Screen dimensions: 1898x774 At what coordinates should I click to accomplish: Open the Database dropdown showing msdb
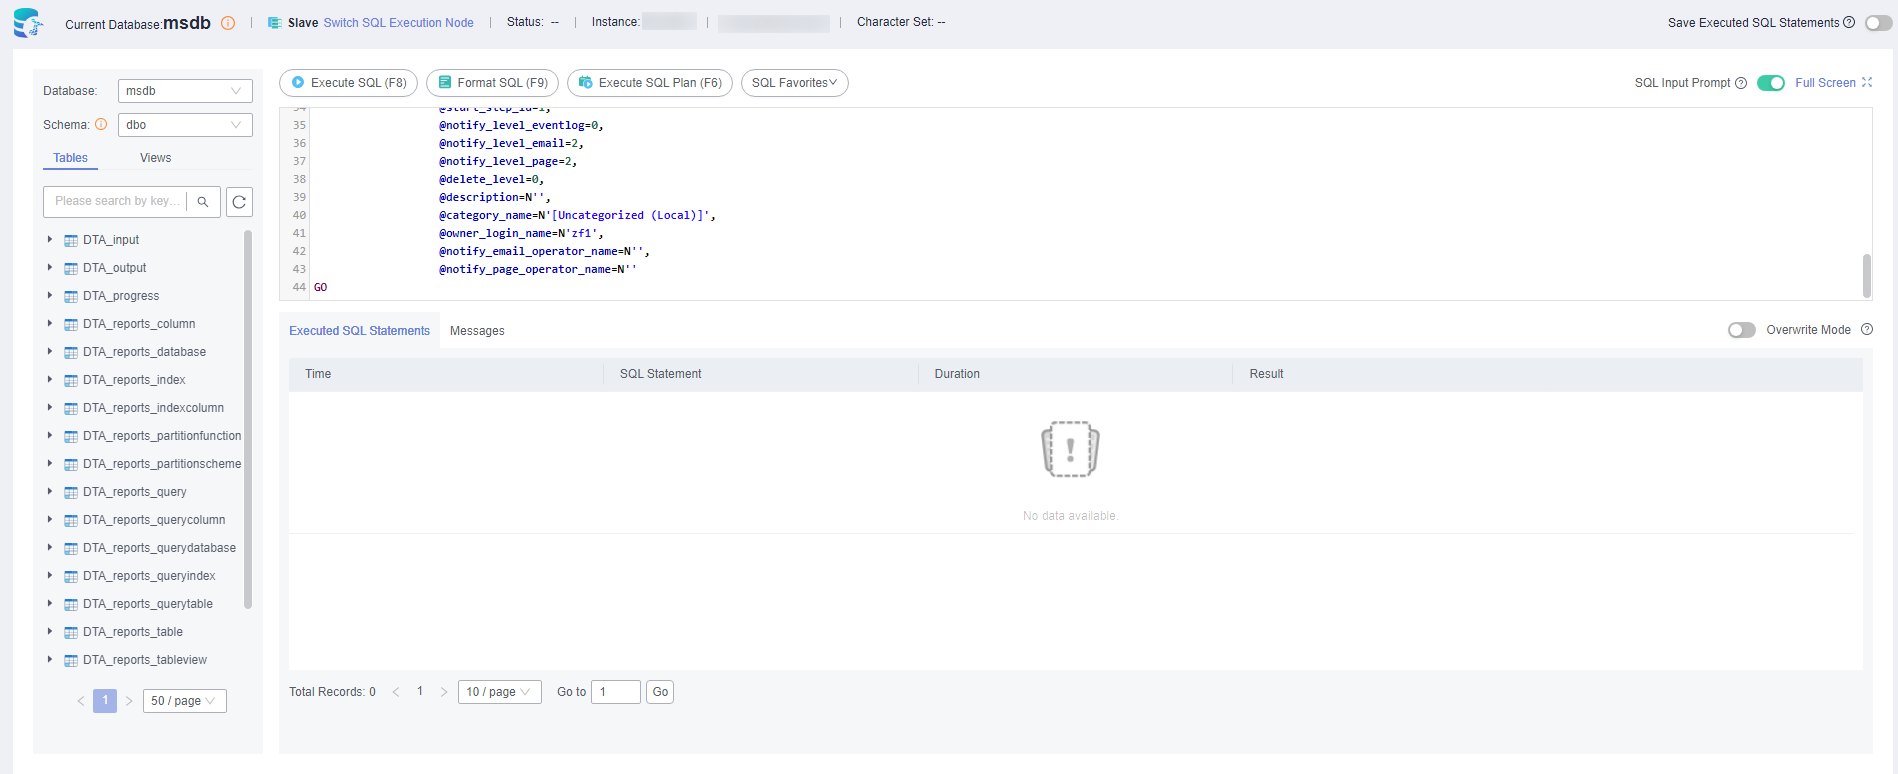pyautogui.click(x=185, y=91)
